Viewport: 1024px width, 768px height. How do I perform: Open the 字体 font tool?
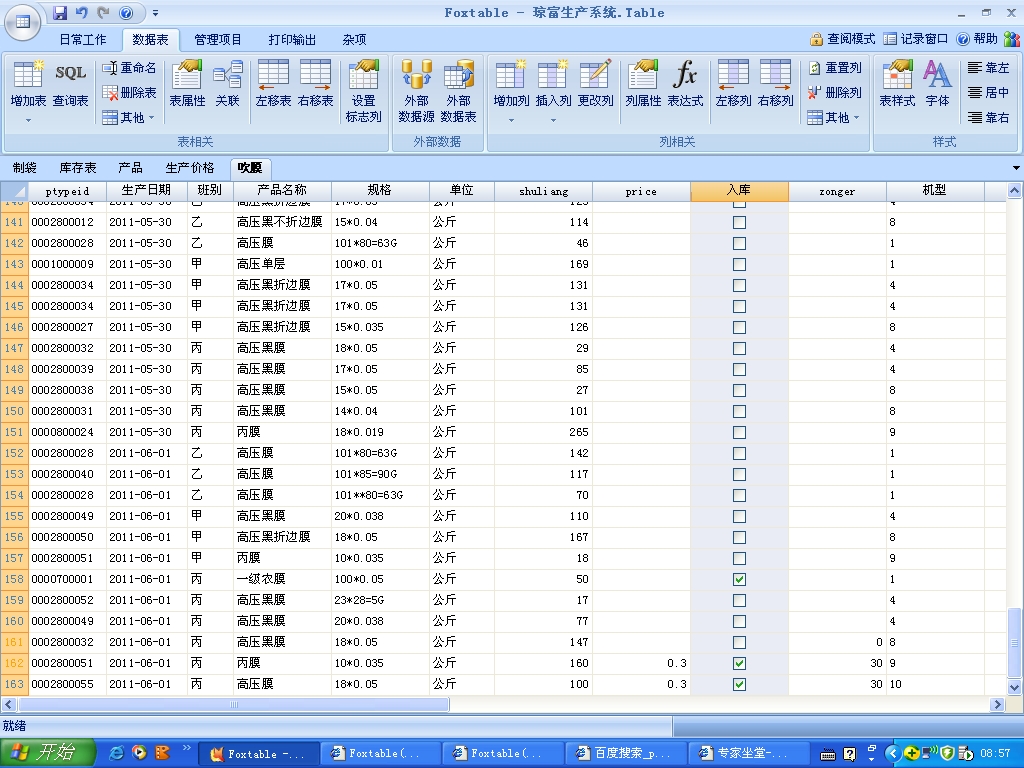(x=937, y=84)
